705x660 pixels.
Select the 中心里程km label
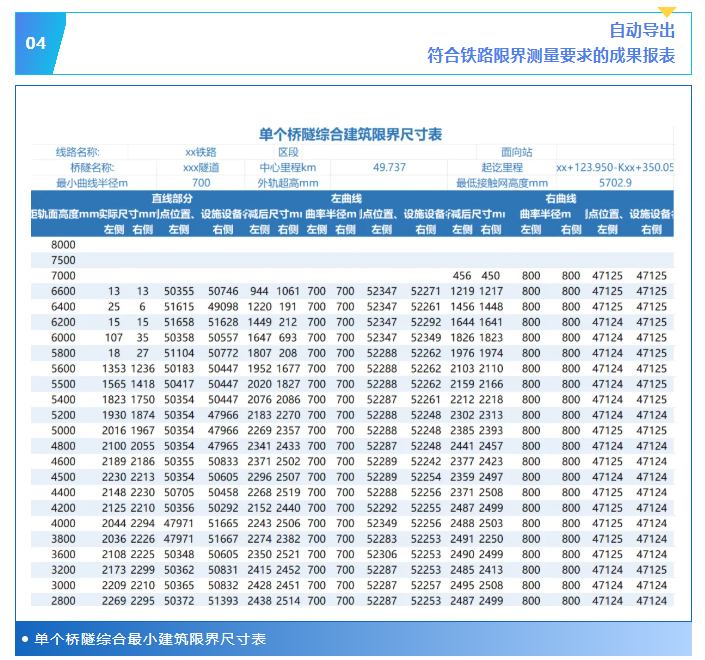pyautogui.click(x=288, y=168)
